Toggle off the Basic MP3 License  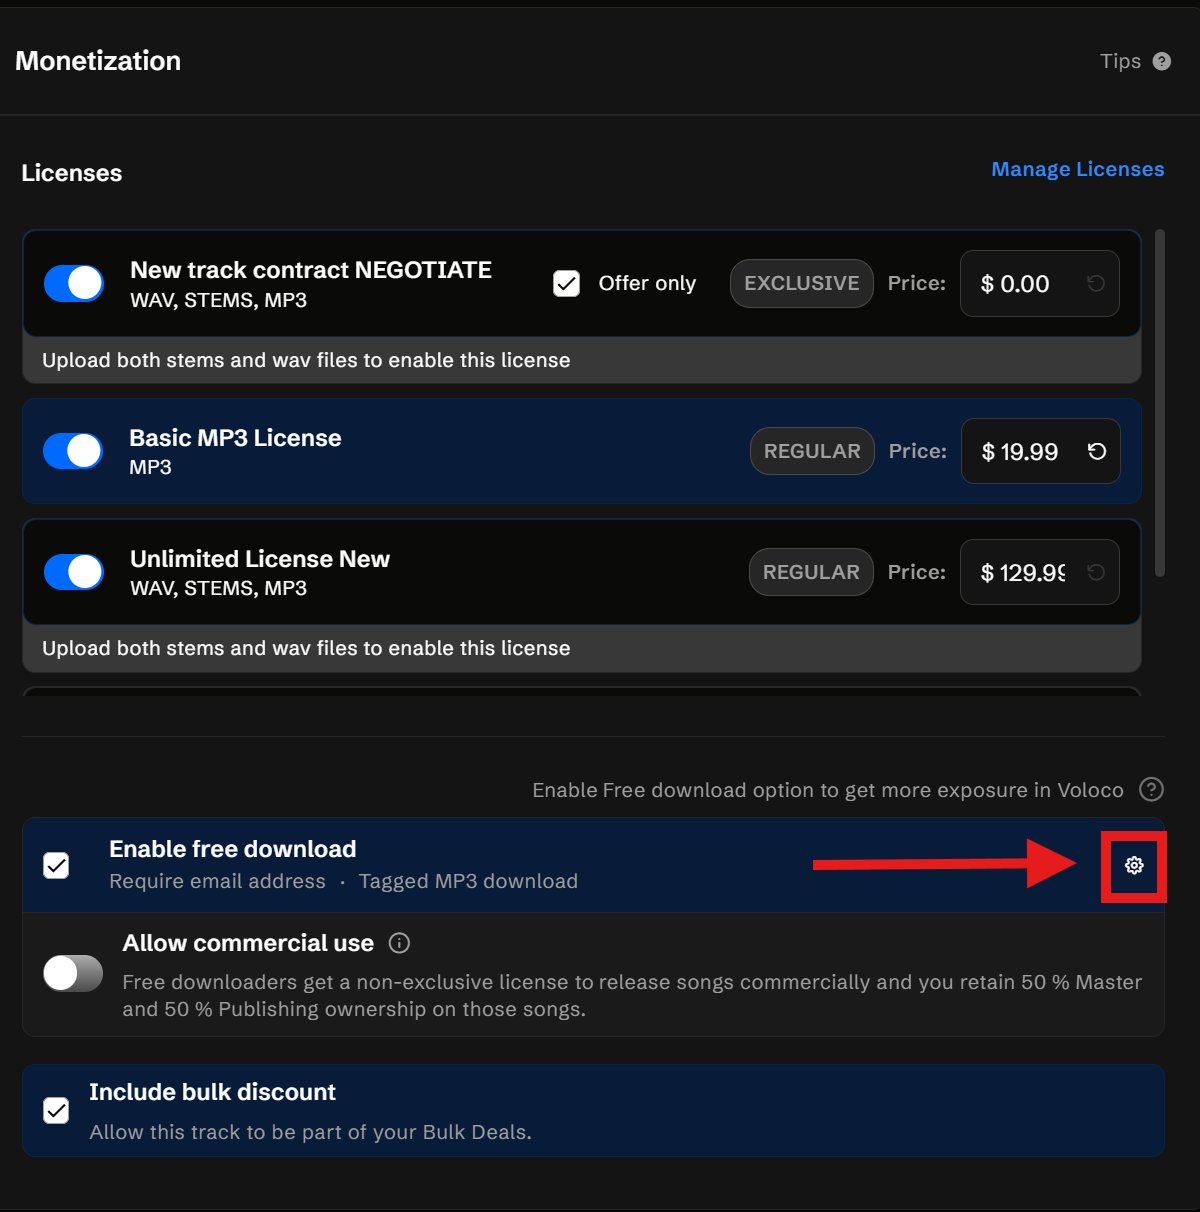[73, 452]
